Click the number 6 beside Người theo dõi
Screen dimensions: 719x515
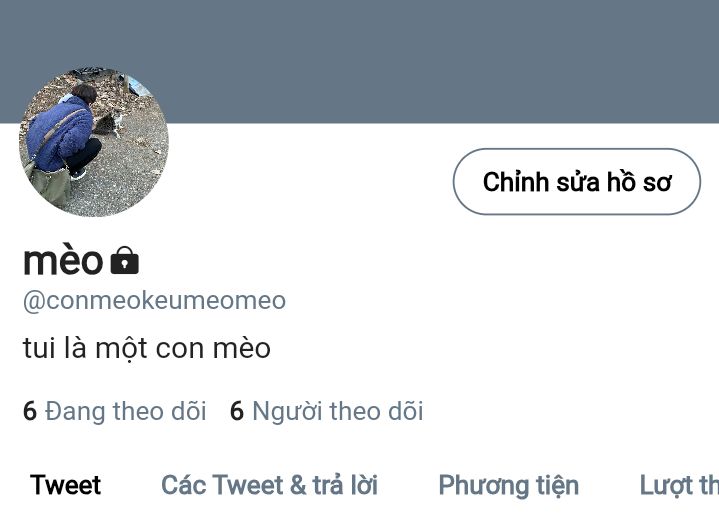237,411
